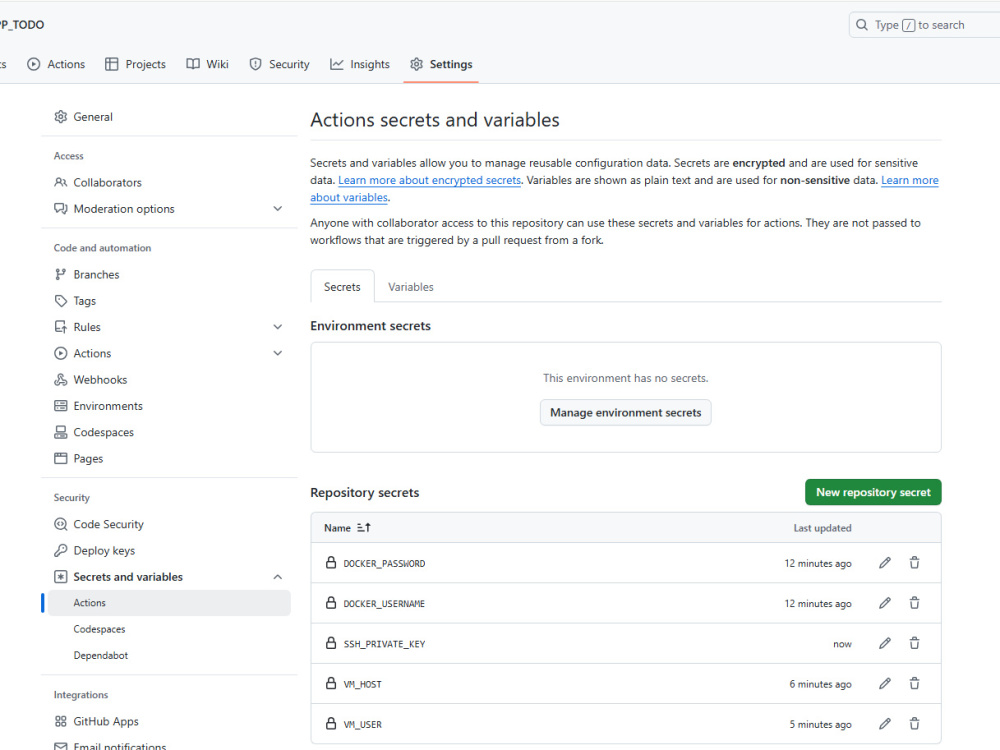Click the VM_HOST secret name
Screen dimensions: 1000x750
pyautogui.click(x=362, y=684)
